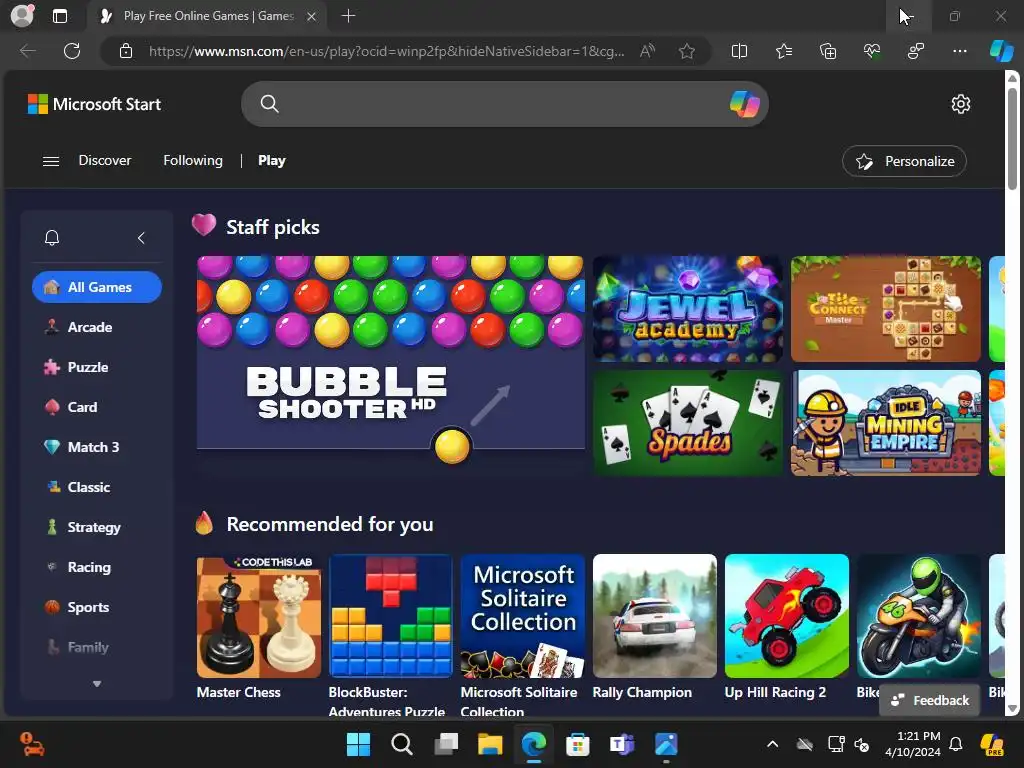Open Microsoft Store from taskbar
Screen dimensions: 1024x768
coord(577,744)
